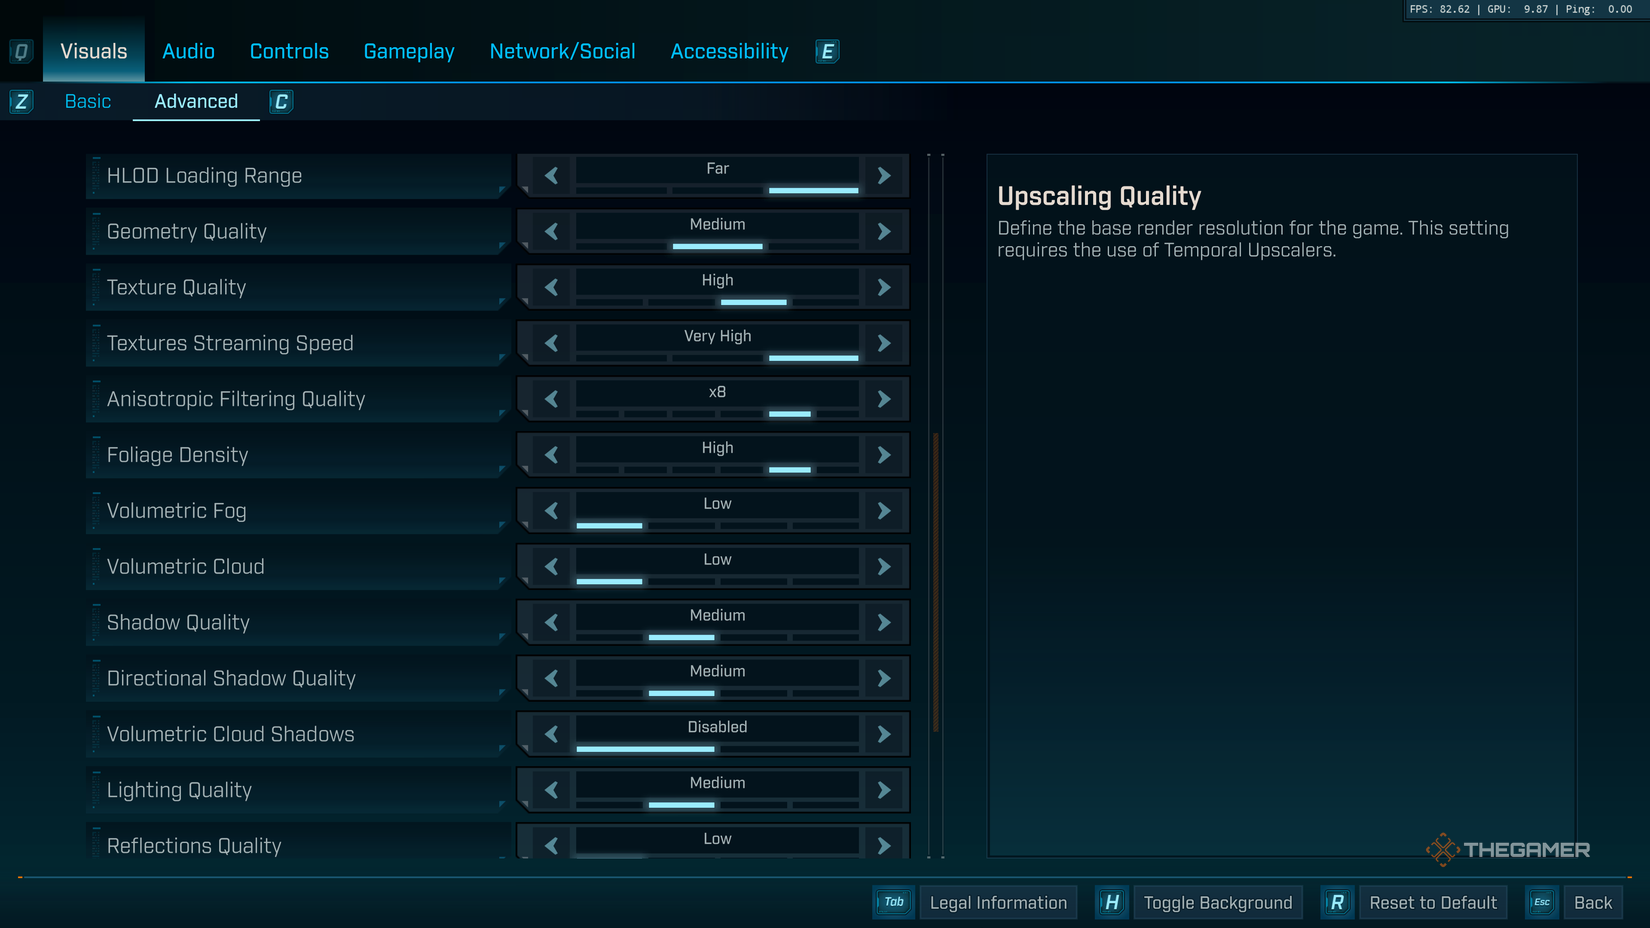Click Reset to Default button
1650x928 pixels.
point(1432,903)
